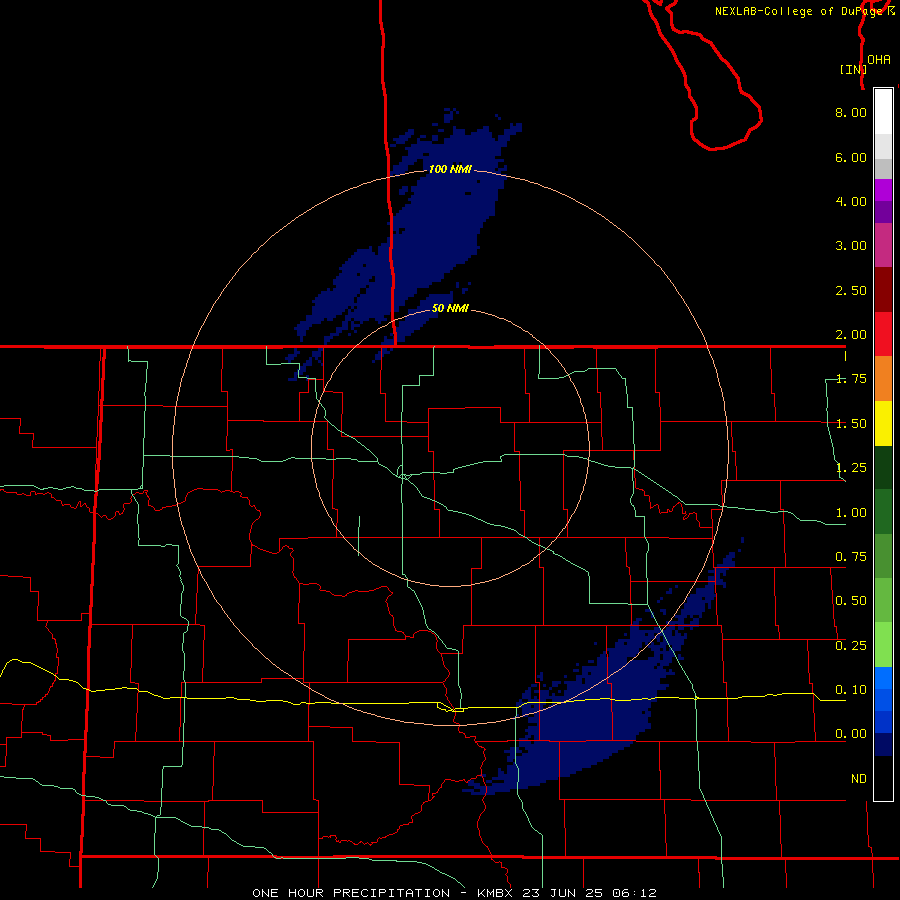Select the white swatch atop the legend

pos(883,111)
